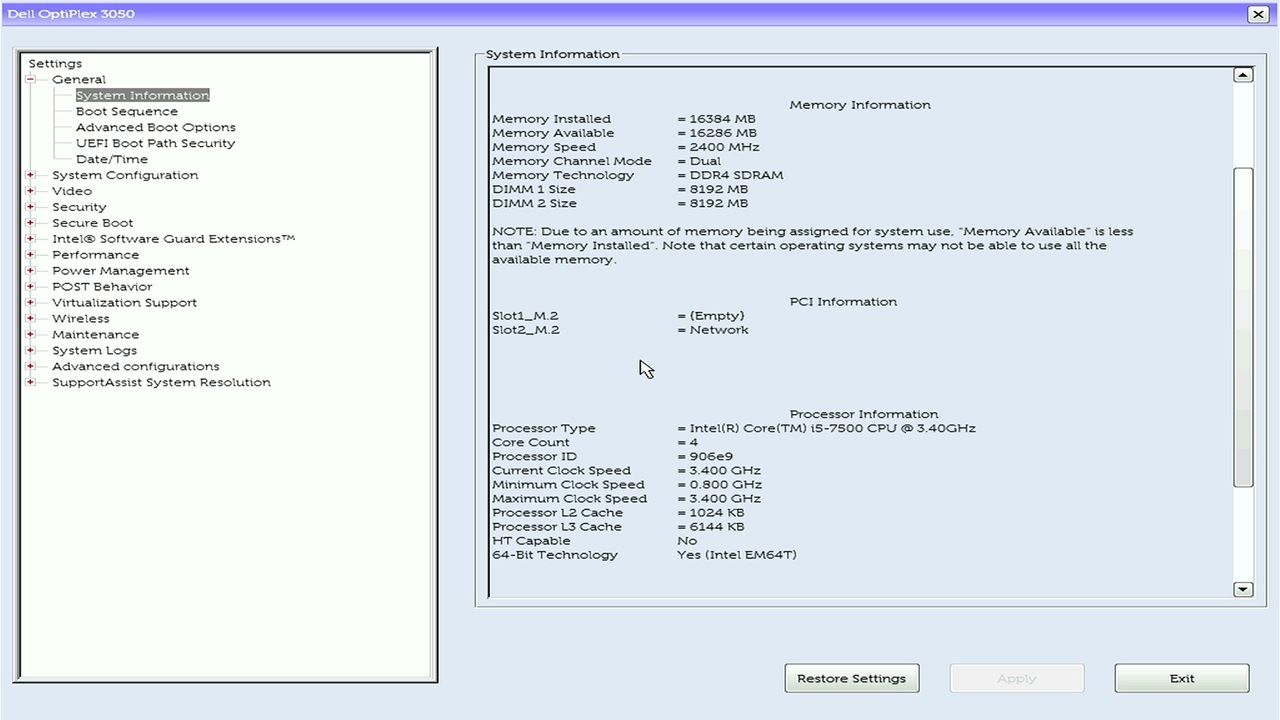1280x720 pixels.
Task: Select Intel Software Guard Extensions label
Action: (174, 239)
